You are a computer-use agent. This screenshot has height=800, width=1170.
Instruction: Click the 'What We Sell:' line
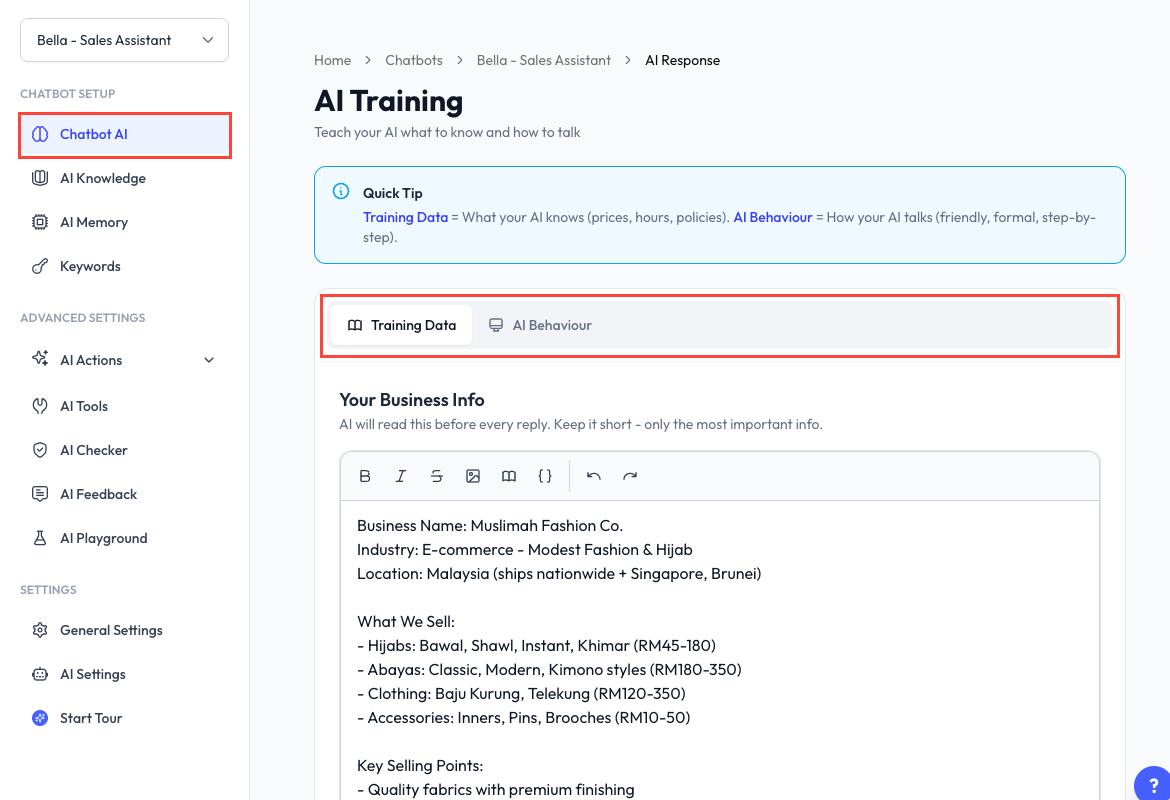(x=406, y=622)
